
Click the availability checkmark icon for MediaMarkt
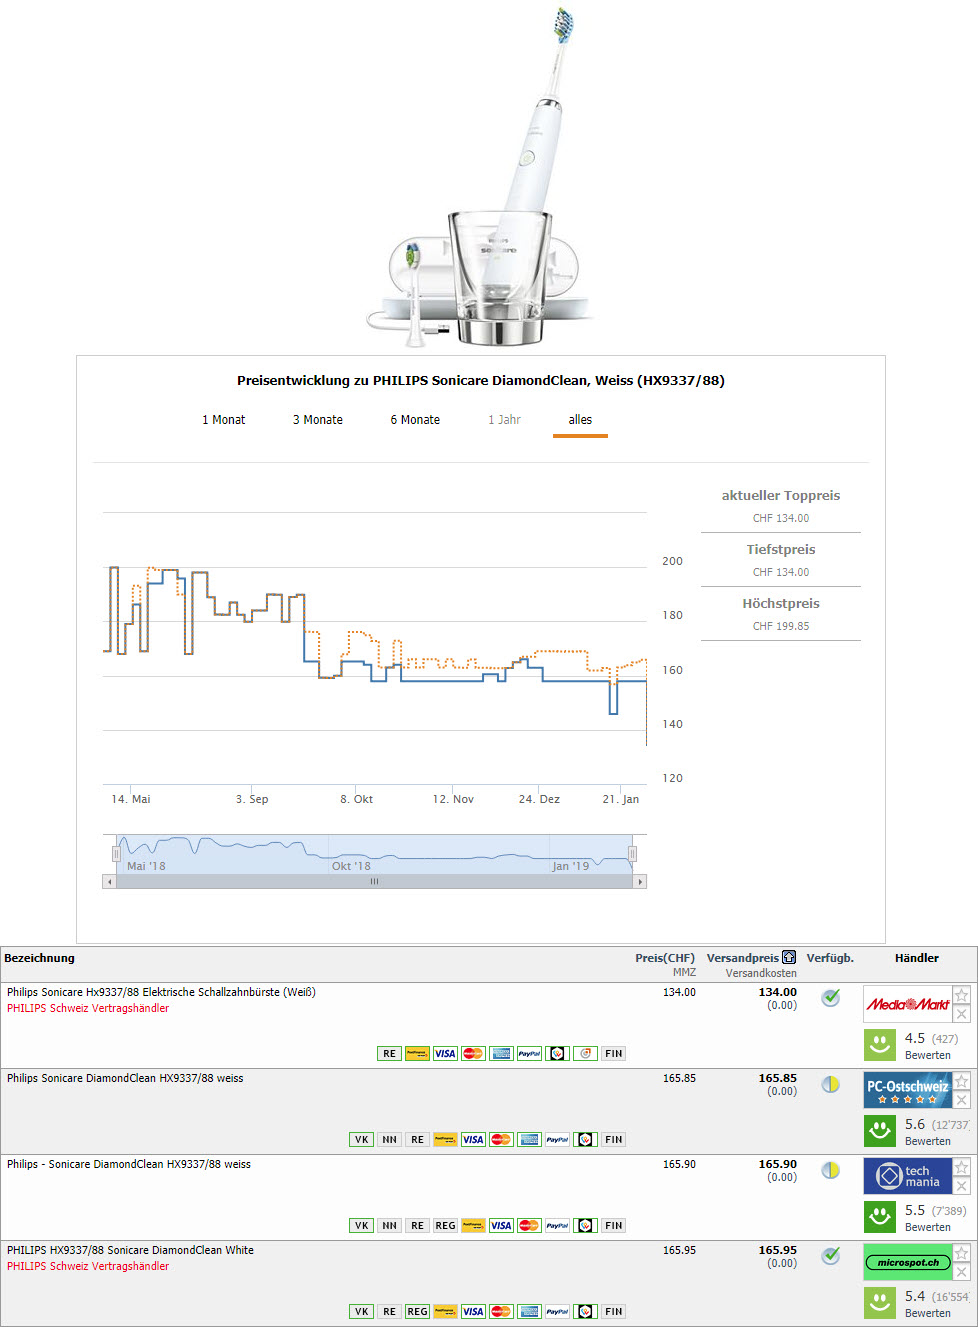(x=830, y=998)
